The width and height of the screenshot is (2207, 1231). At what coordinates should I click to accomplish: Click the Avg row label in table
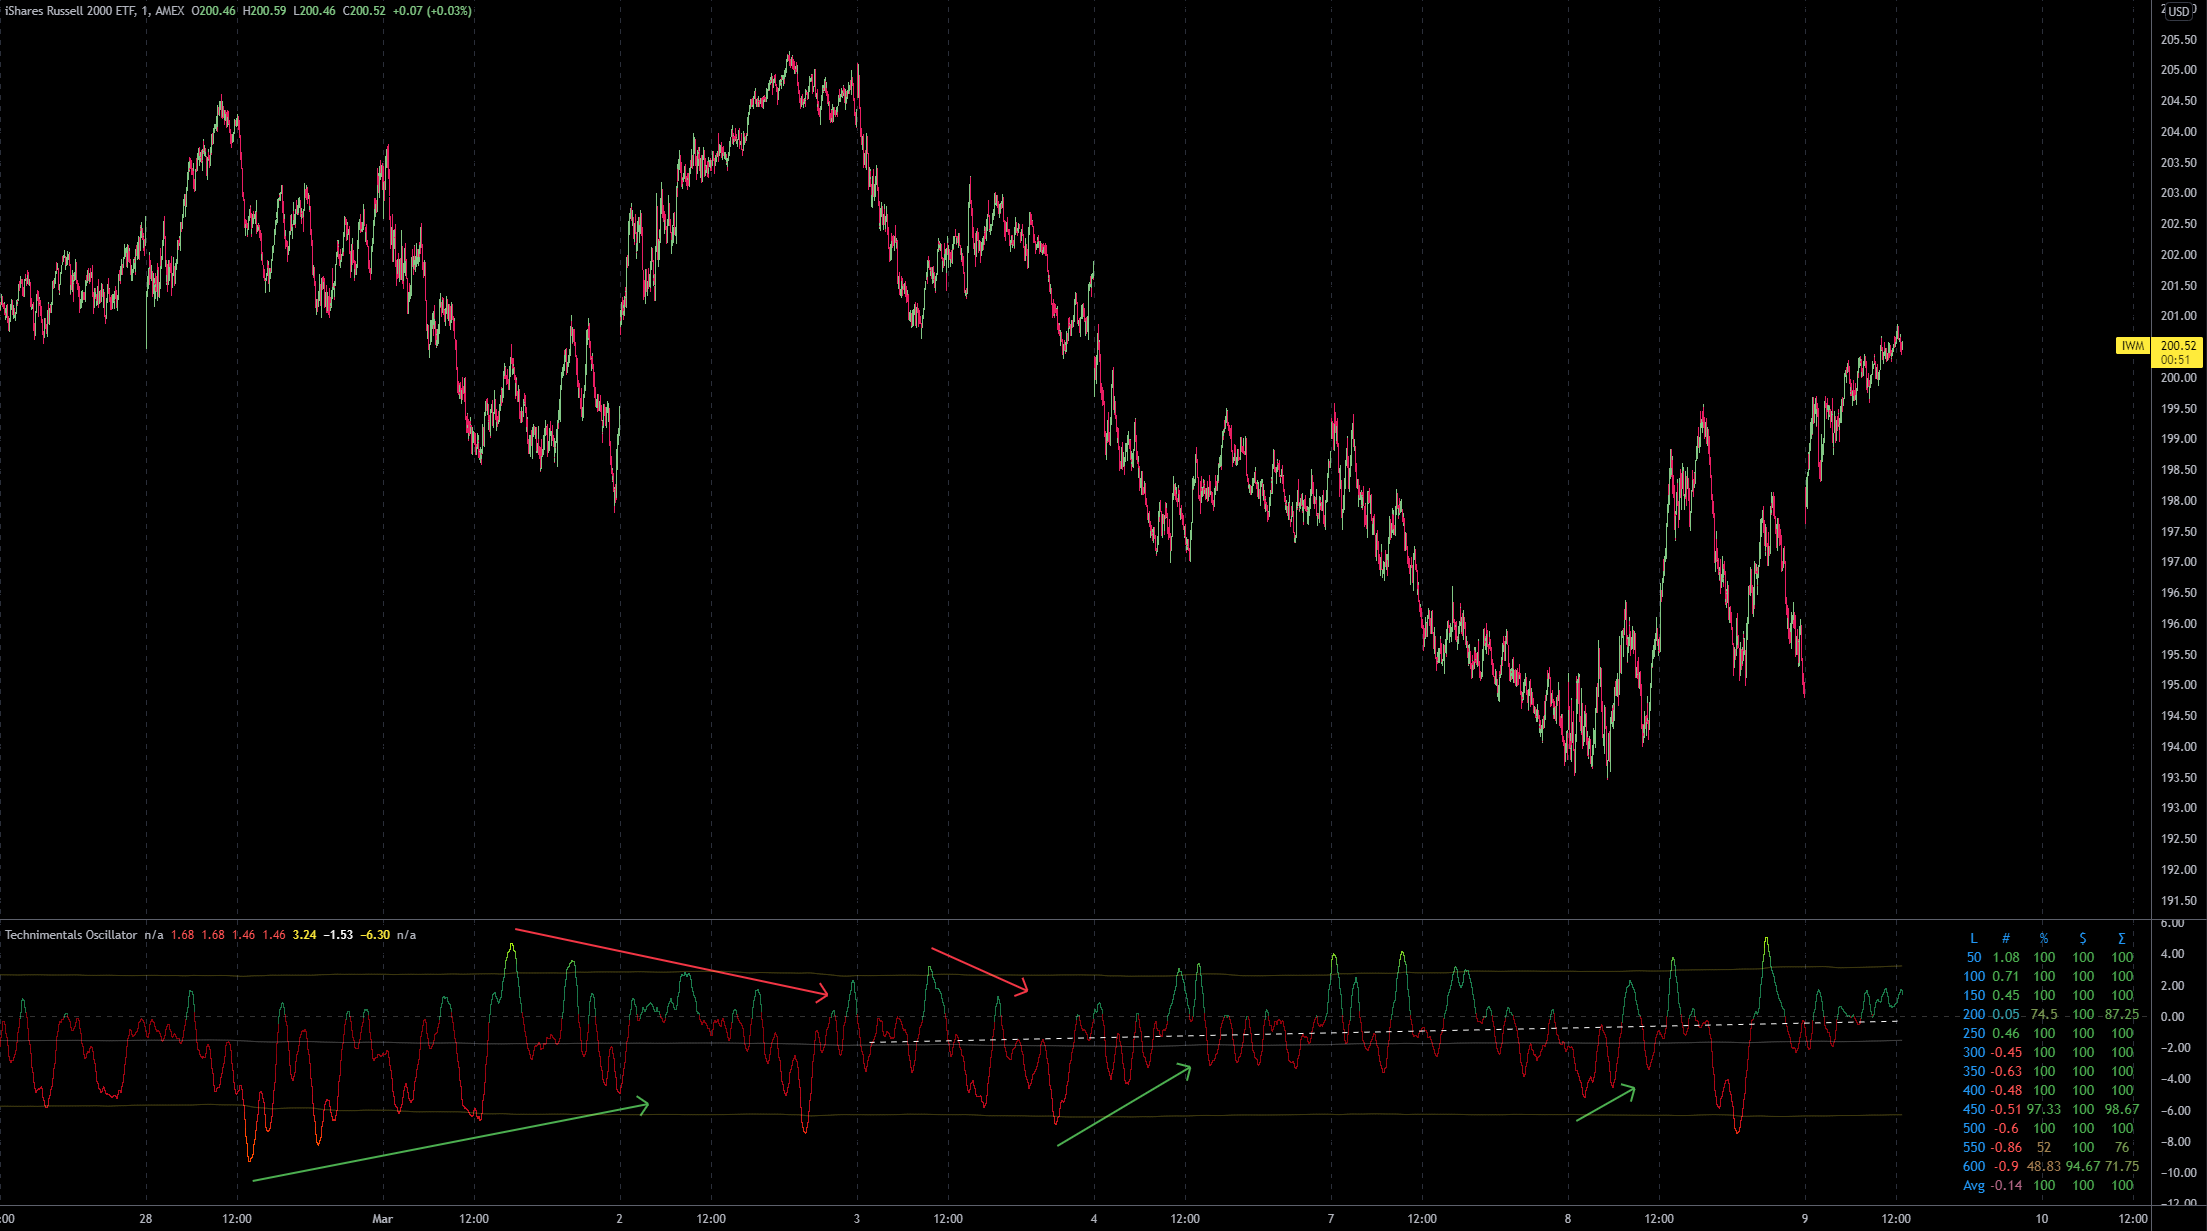coord(1973,1186)
